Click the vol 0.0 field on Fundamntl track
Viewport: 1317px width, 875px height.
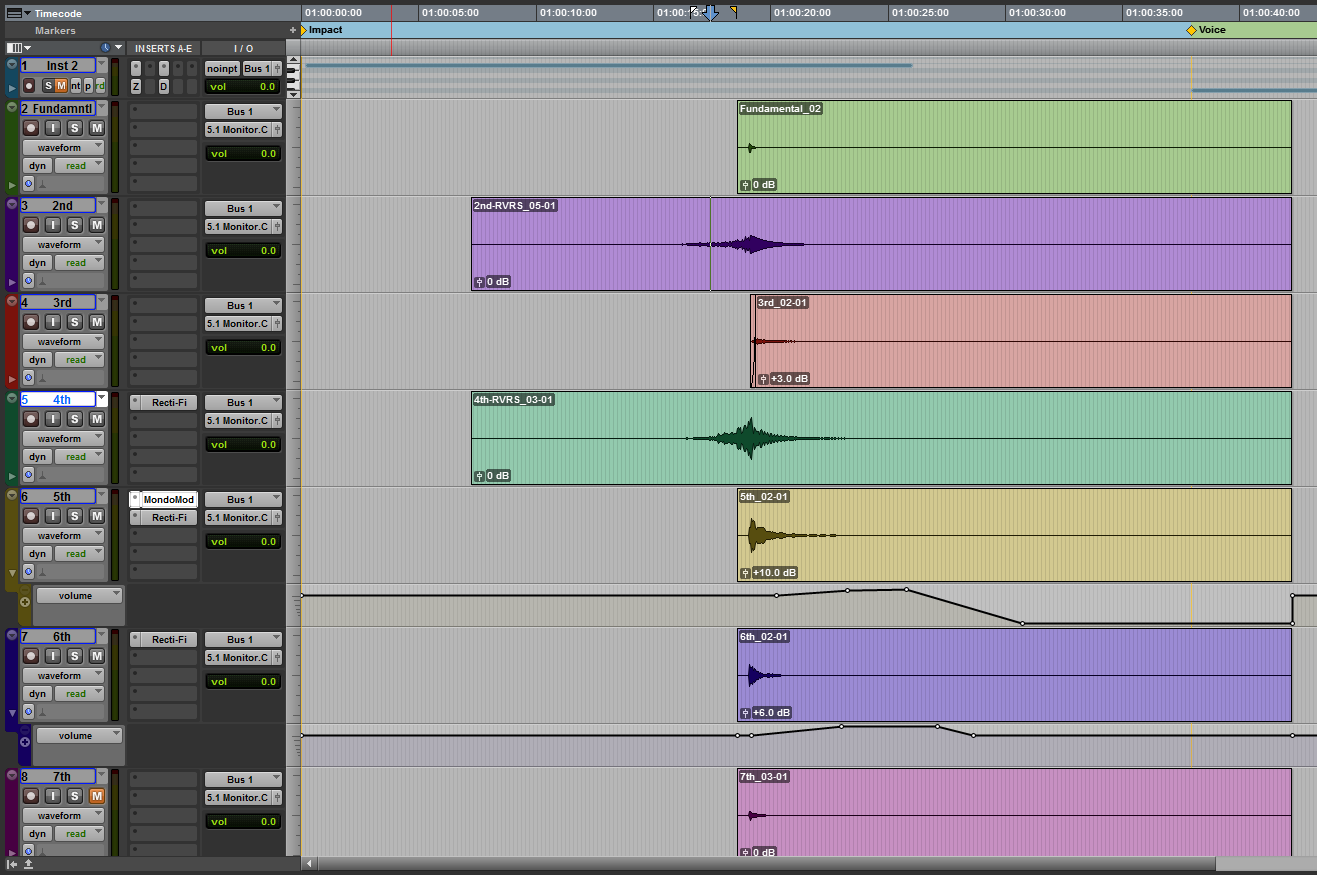[243, 154]
